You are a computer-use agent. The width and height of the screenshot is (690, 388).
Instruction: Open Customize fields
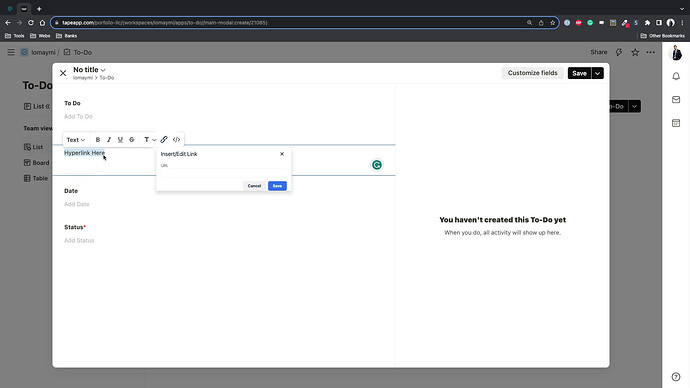point(532,73)
